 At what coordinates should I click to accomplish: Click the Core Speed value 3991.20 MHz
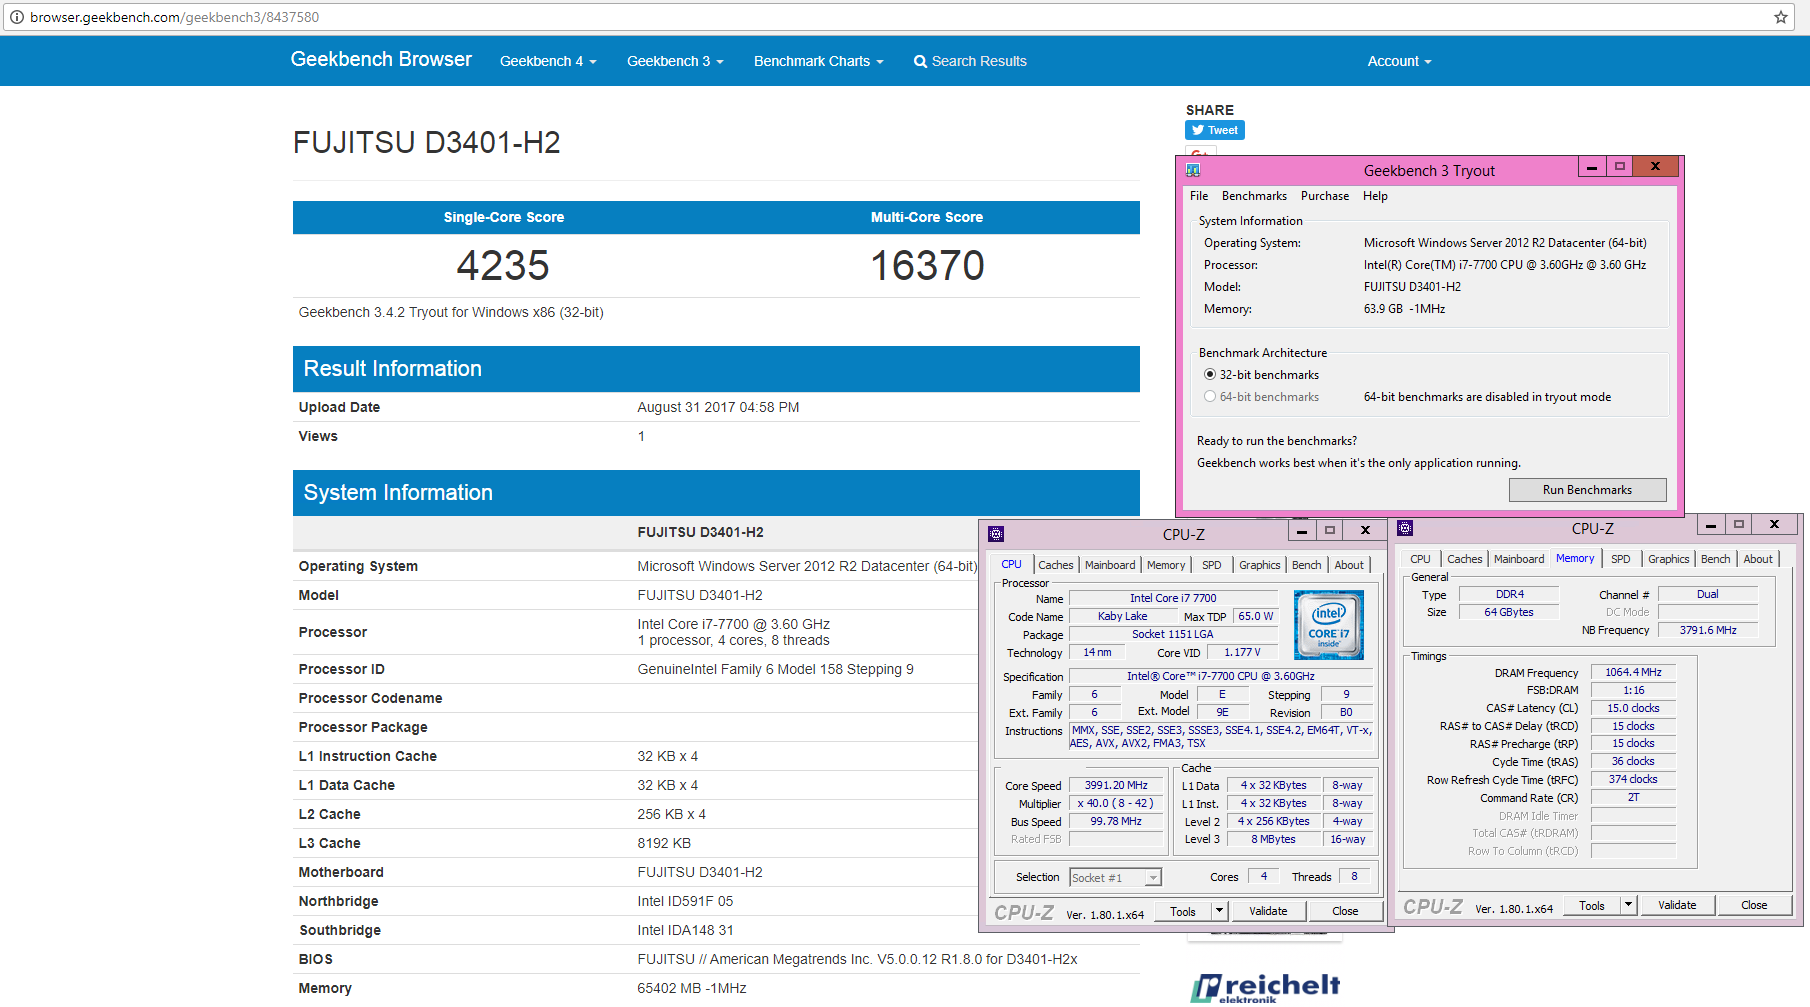pos(1116,785)
